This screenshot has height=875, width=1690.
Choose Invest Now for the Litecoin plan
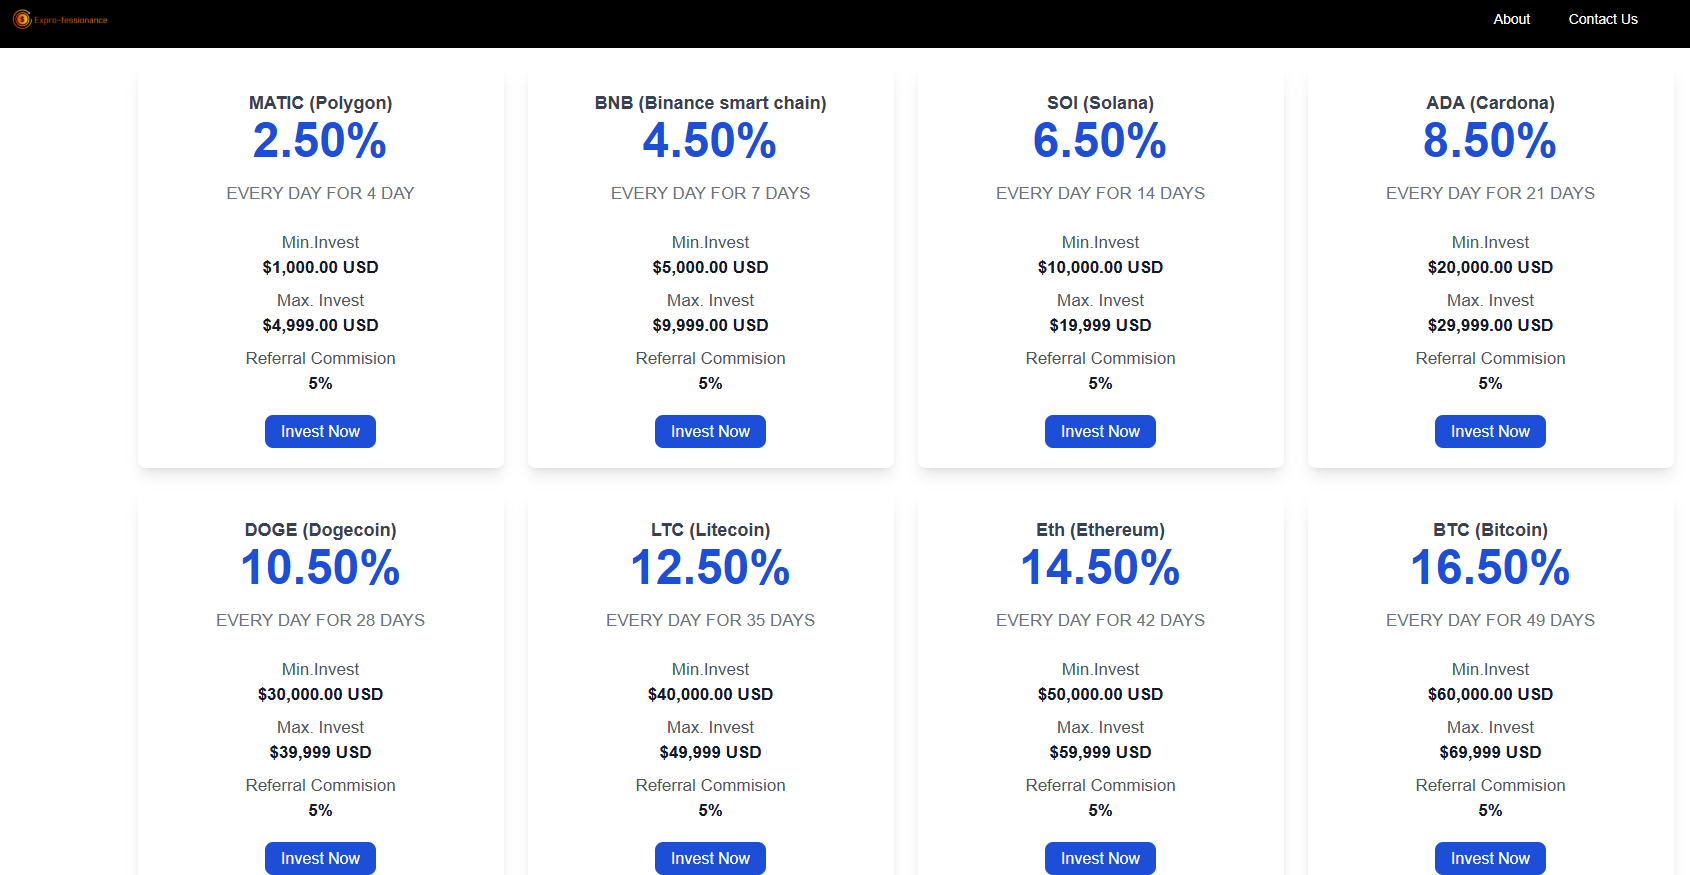coord(710,858)
